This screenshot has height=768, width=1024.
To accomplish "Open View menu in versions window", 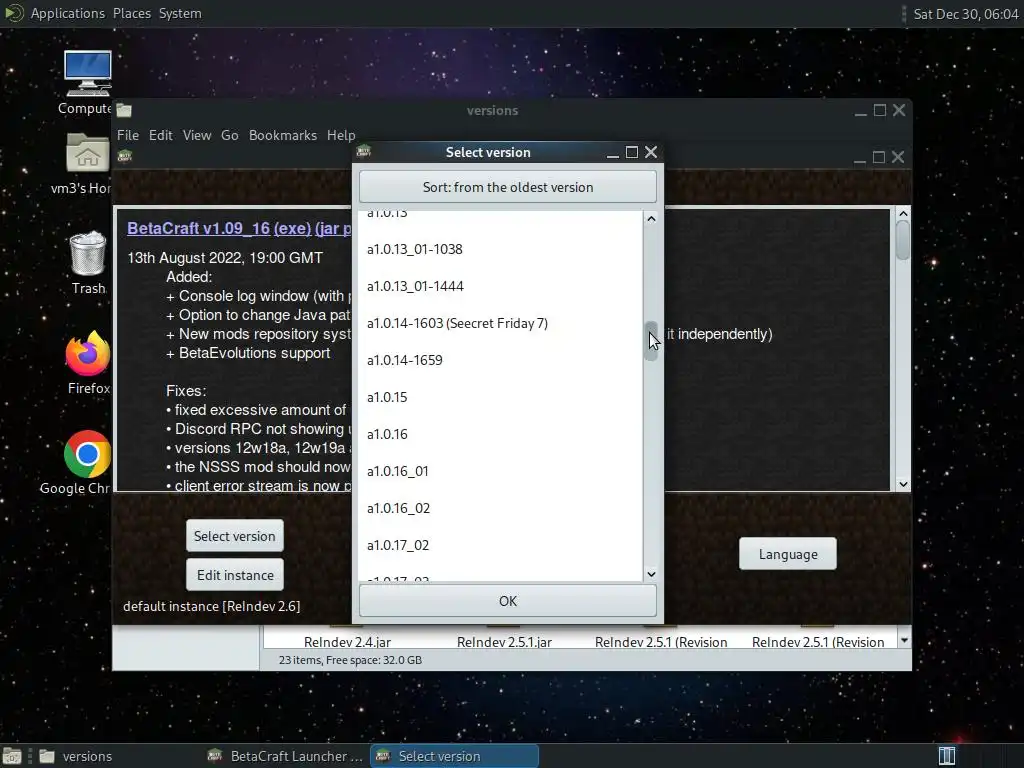I will click(x=197, y=135).
